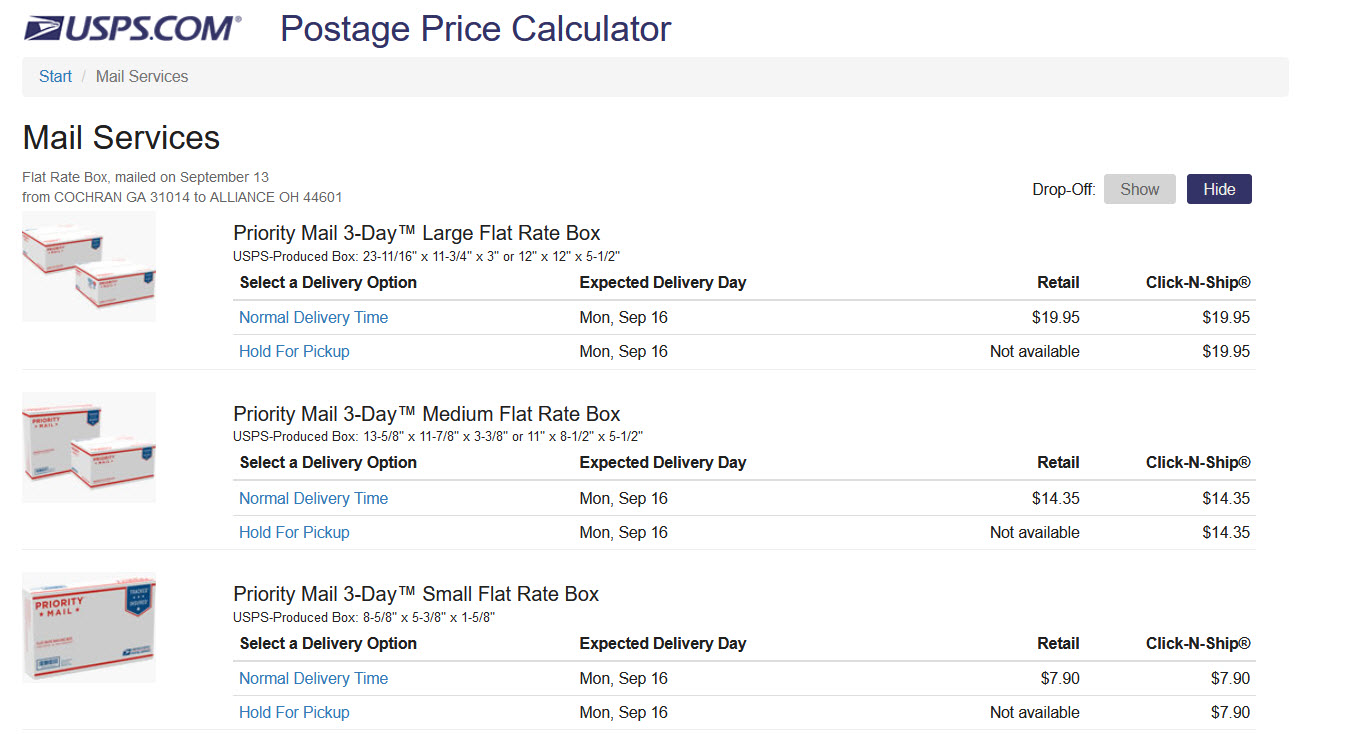Click the USPS.COM logo
The height and width of the screenshot is (749, 1365).
(132, 29)
